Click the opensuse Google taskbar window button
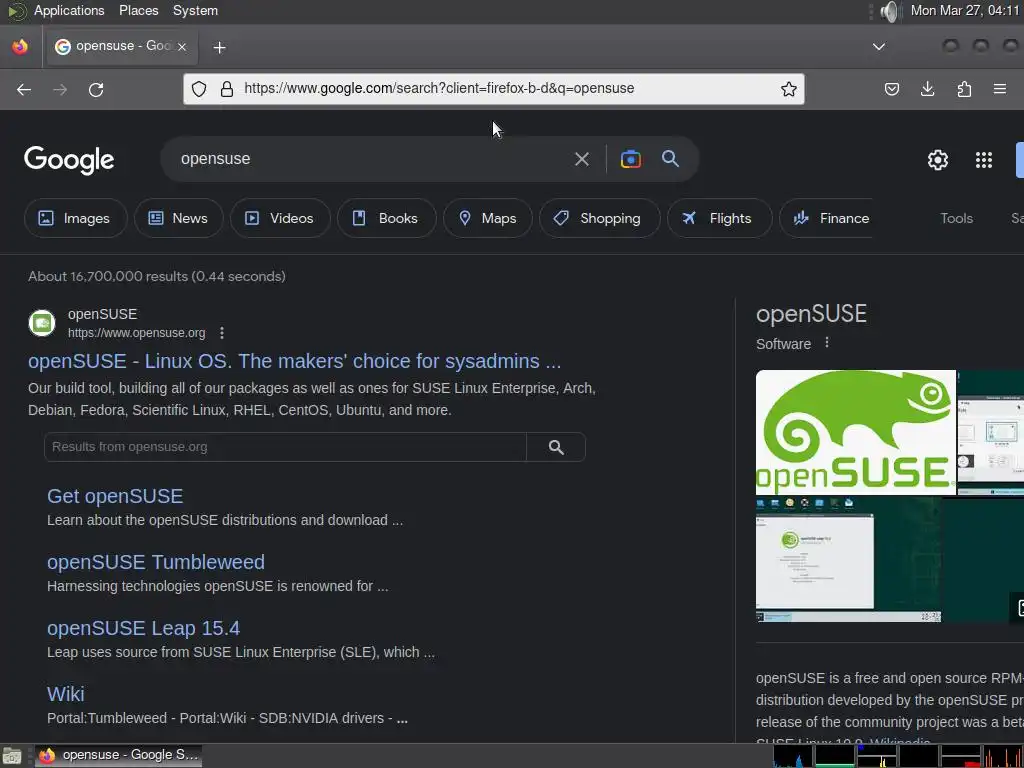This screenshot has width=1024, height=768. [118, 756]
